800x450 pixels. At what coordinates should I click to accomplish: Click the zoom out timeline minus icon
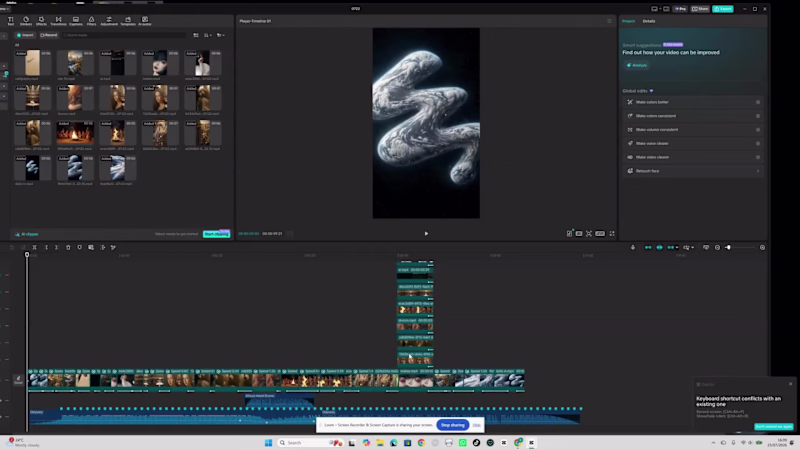[x=717, y=247]
